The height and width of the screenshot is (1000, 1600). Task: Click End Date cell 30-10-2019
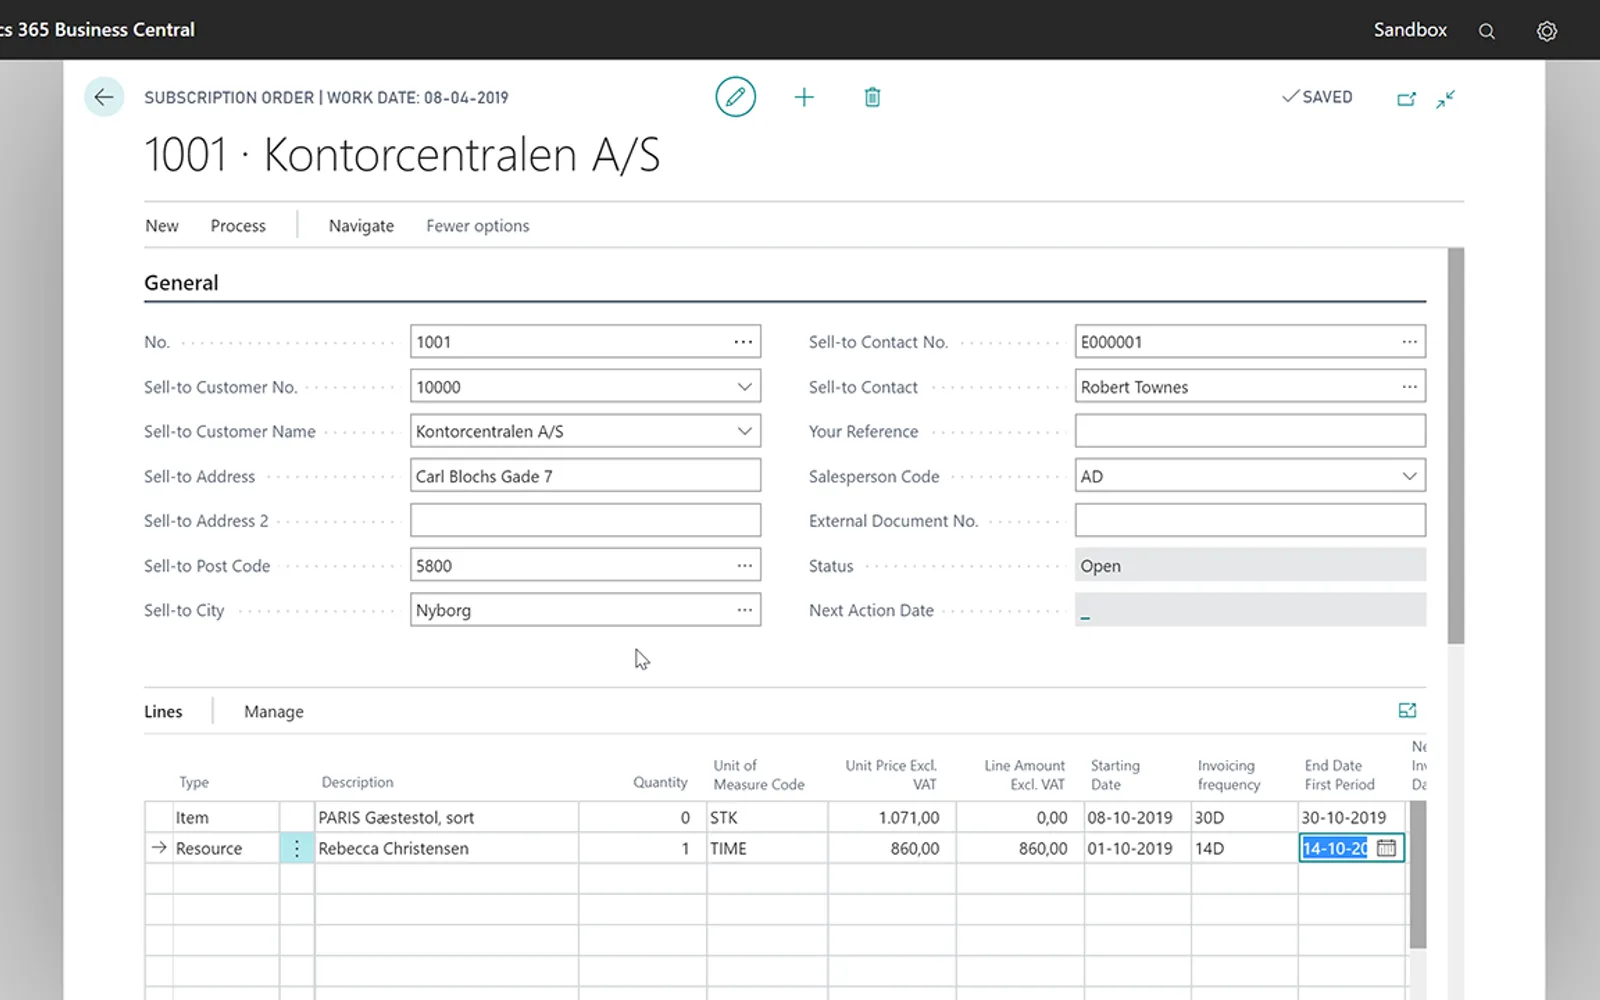pos(1351,817)
